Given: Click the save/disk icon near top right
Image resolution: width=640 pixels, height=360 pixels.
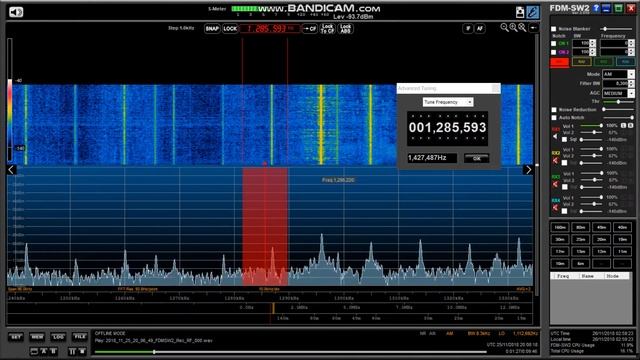Looking at the screenshot, I should point(520,12).
